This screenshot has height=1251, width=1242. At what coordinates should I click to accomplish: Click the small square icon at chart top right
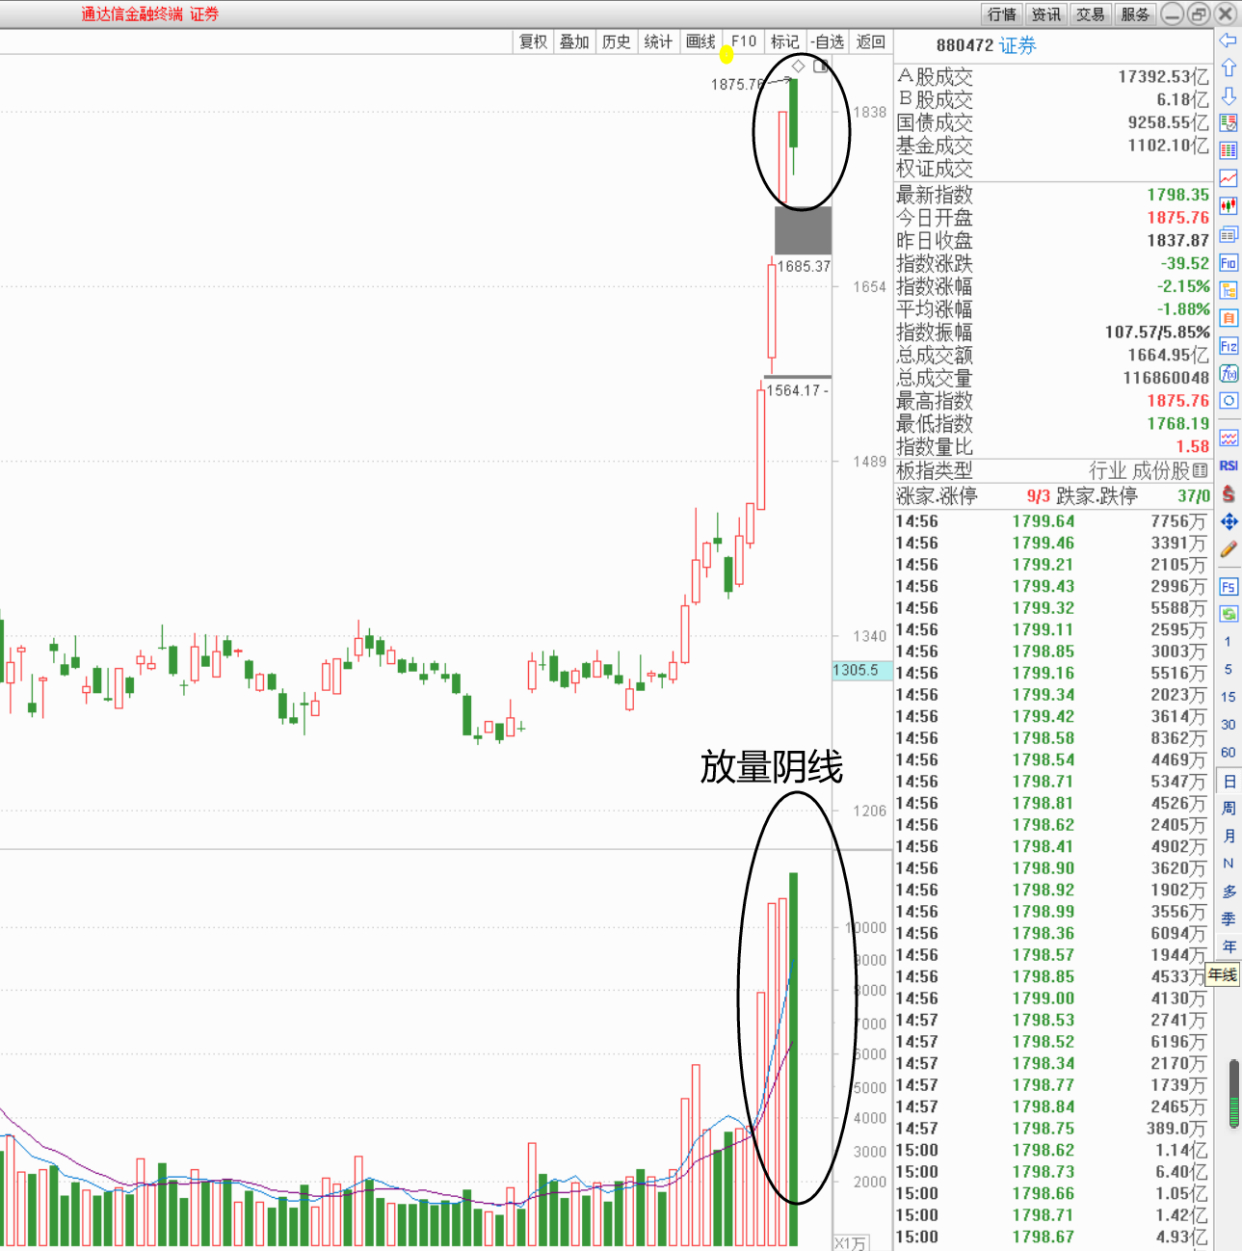point(820,66)
